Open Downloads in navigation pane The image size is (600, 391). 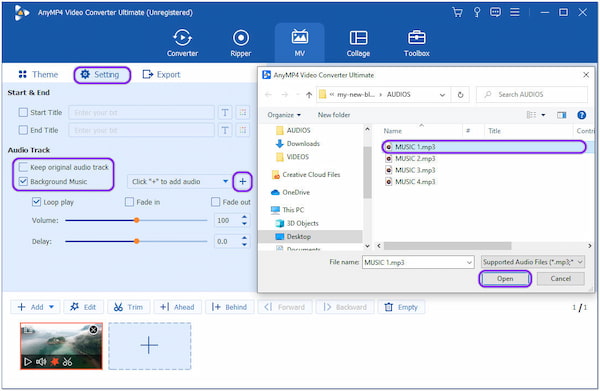[x=298, y=143]
